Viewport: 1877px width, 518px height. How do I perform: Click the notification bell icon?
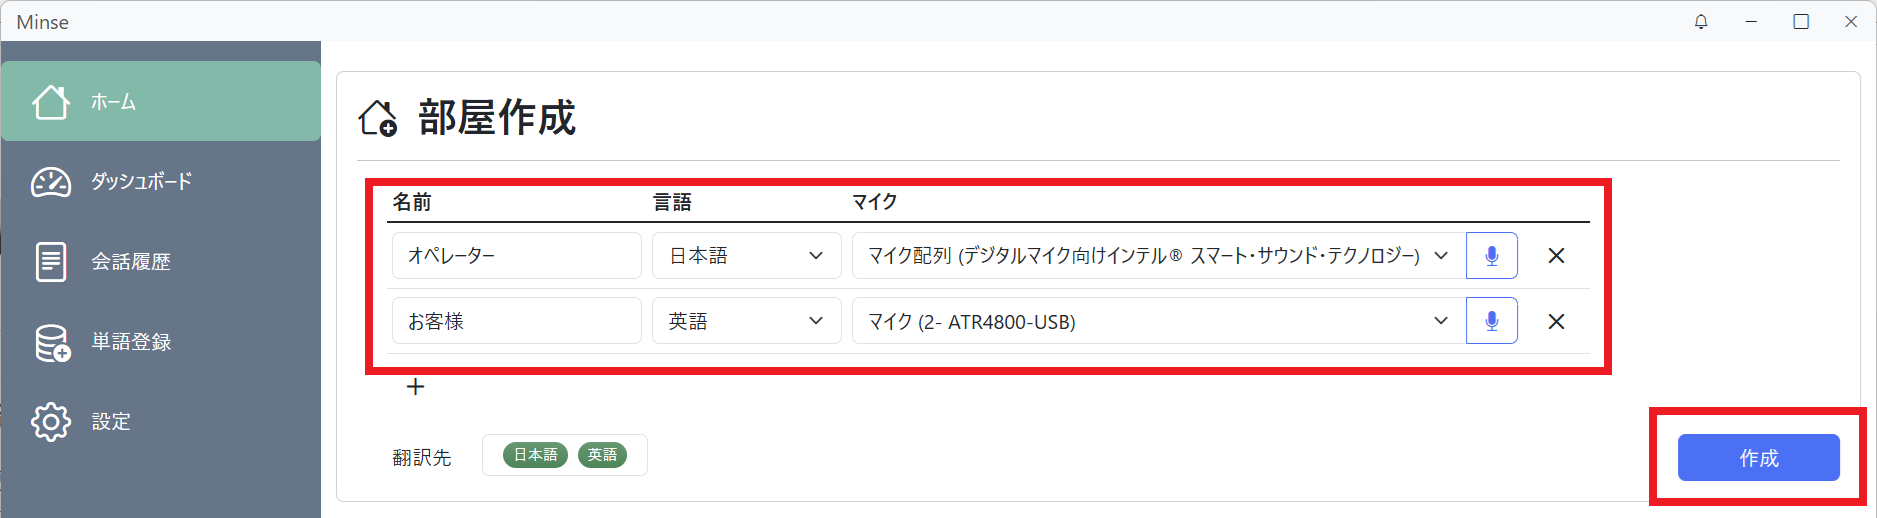point(1701,22)
